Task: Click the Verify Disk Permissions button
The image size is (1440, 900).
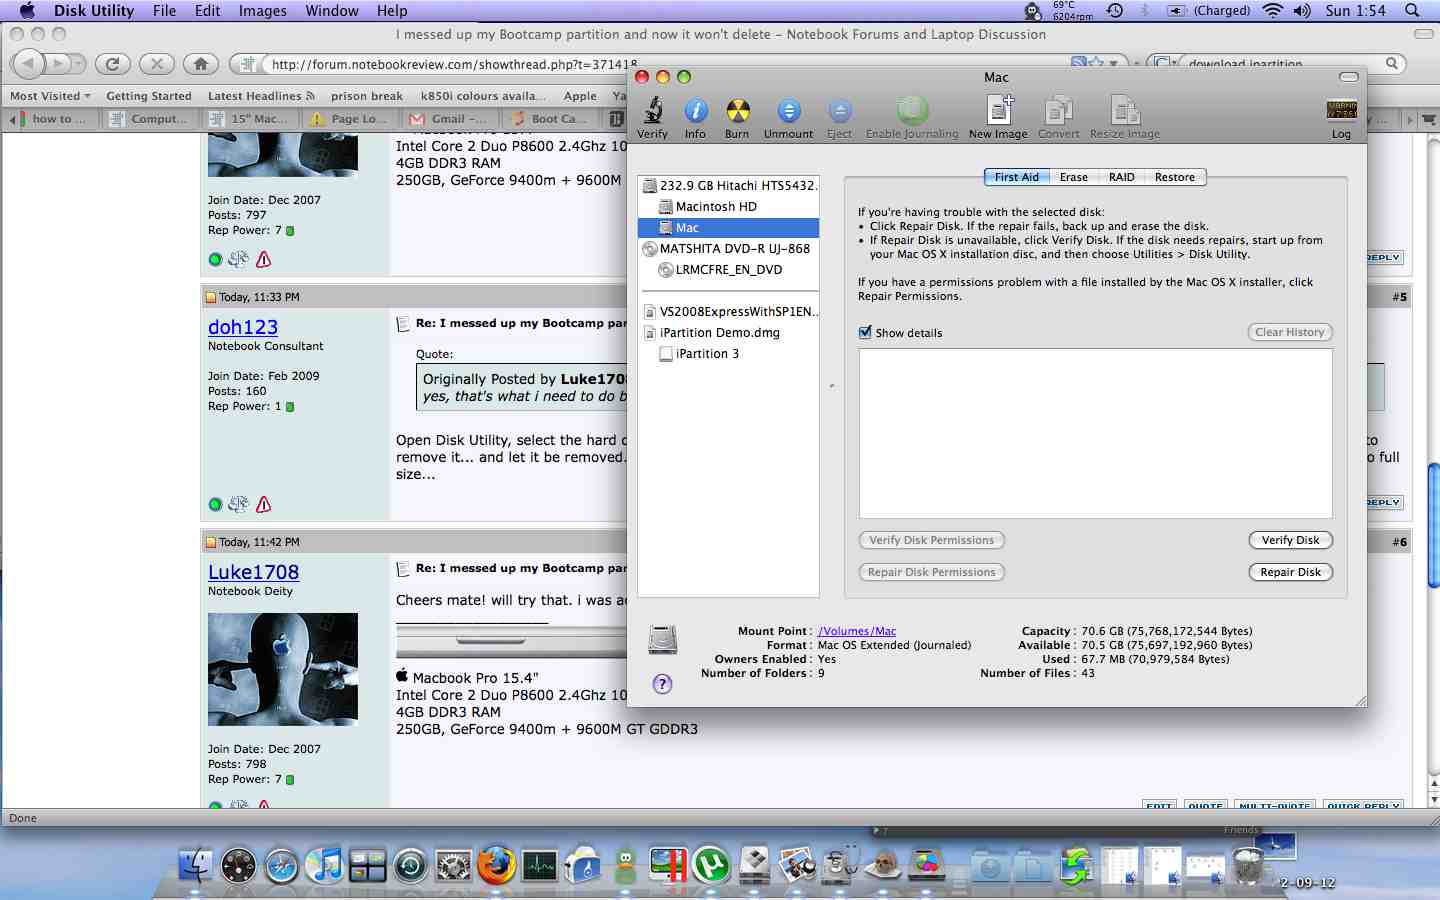Action: 931,540
